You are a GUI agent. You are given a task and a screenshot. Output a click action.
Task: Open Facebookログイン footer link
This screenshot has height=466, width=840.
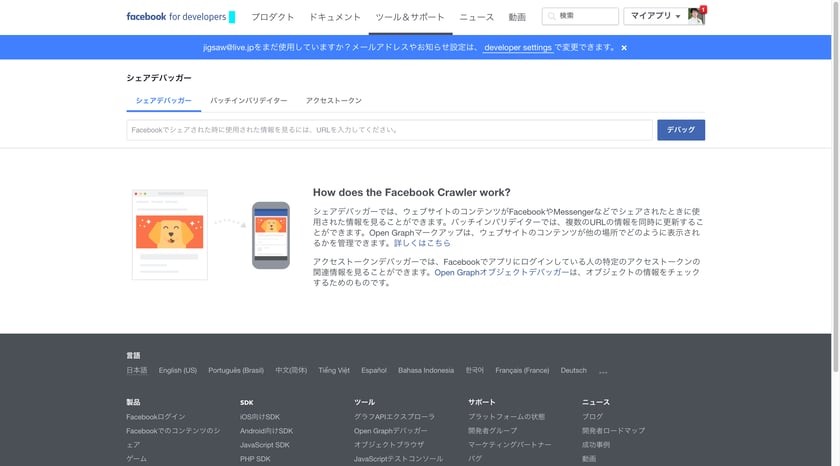[156, 417]
